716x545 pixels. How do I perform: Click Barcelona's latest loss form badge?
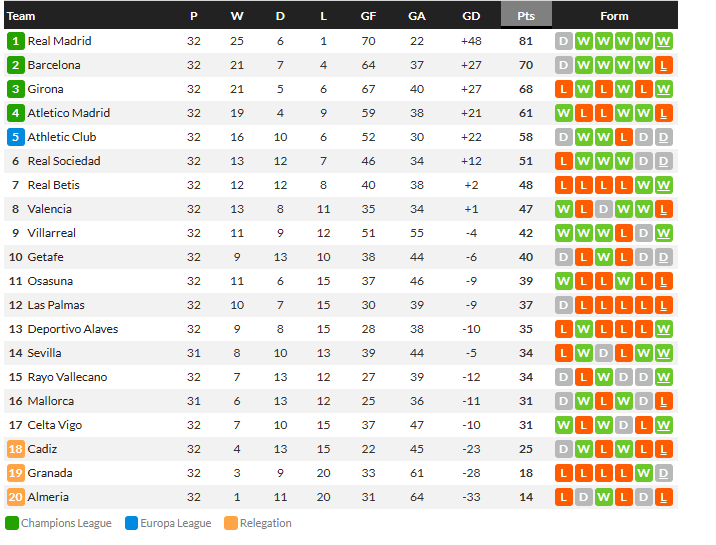click(x=664, y=65)
